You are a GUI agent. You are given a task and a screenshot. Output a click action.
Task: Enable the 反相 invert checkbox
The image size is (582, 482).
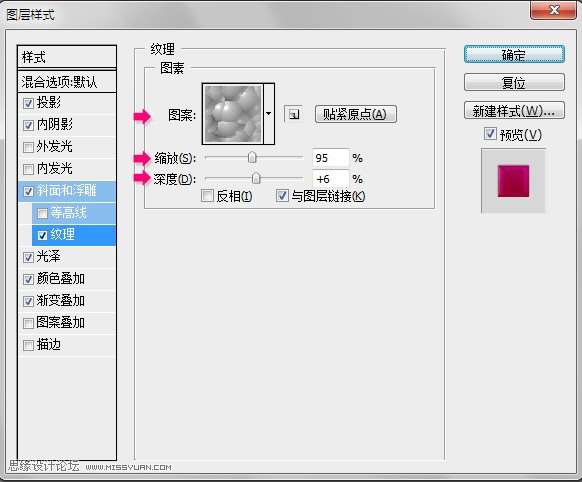207,196
